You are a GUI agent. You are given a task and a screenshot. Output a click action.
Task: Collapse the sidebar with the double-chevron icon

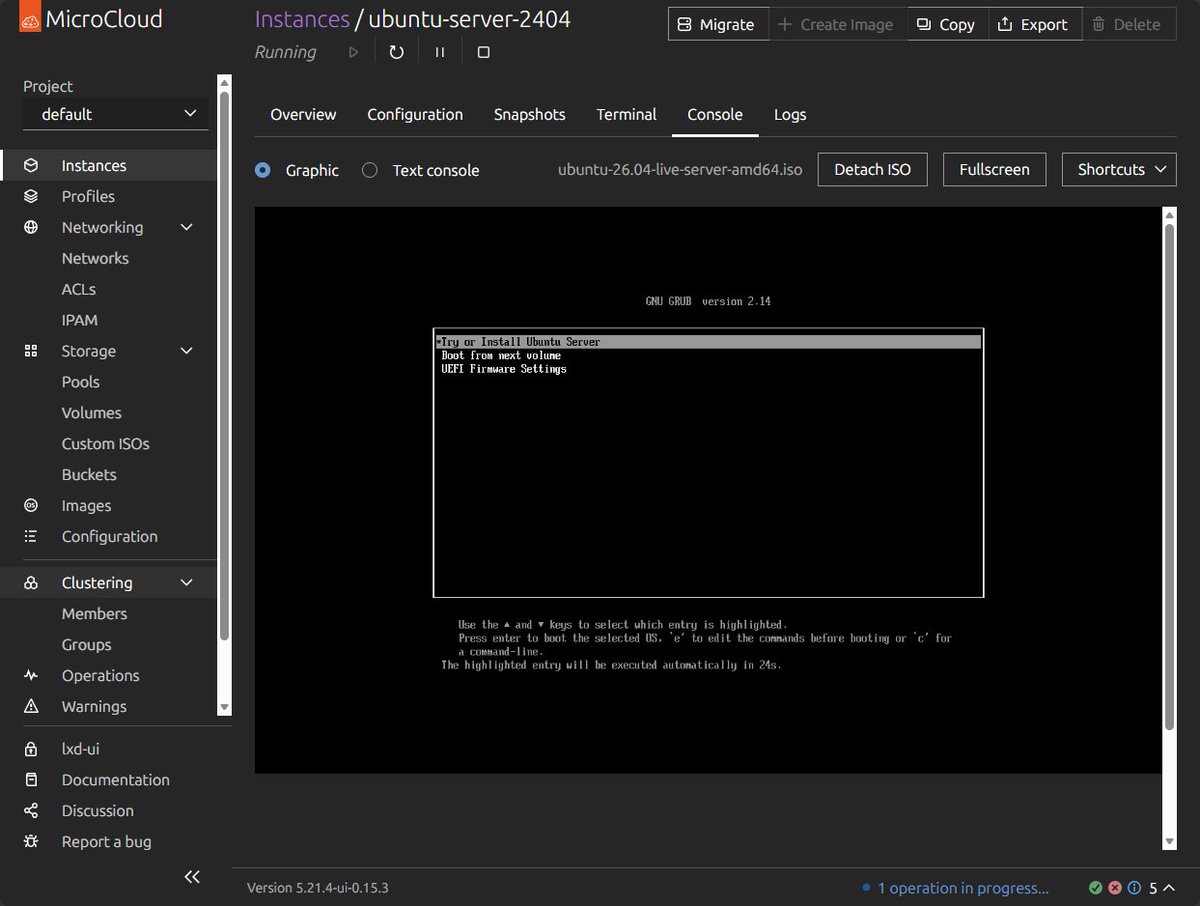192,877
